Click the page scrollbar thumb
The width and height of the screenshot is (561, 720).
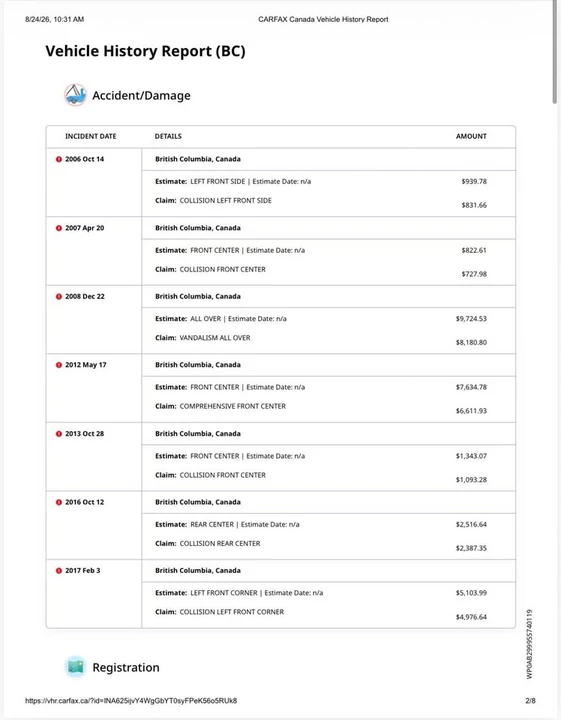555,51
